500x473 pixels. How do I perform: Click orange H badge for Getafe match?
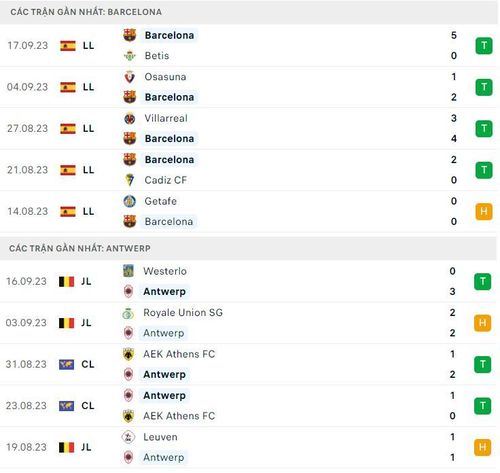(484, 212)
